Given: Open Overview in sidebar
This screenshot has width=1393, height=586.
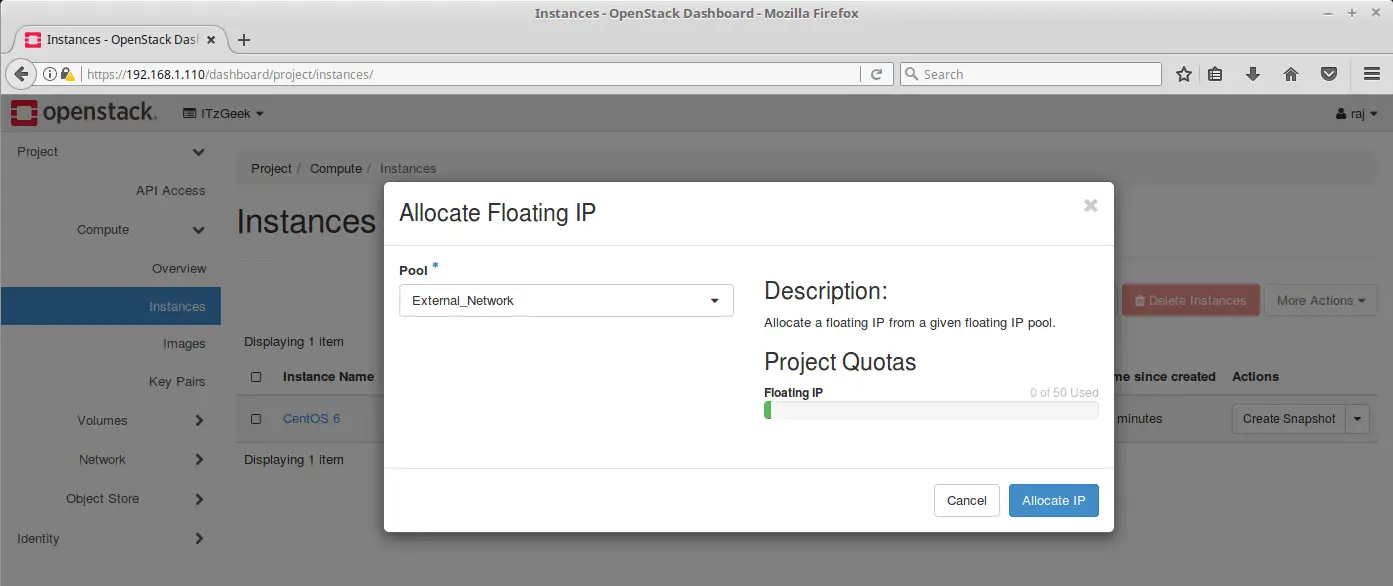Looking at the screenshot, I should pyautogui.click(x=179, y=269).
